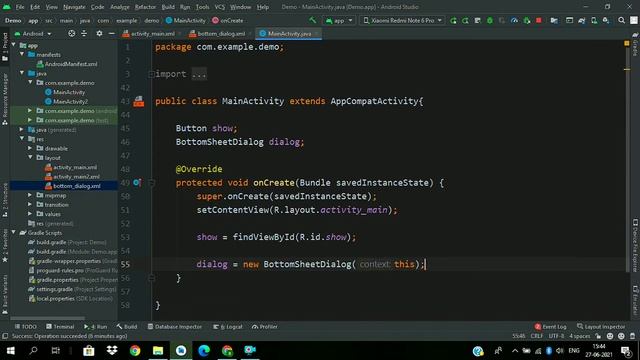Open Chrome from the taskbar
Image resolution: width=640 pixels, height=360 pixels.
click(135, 351)
